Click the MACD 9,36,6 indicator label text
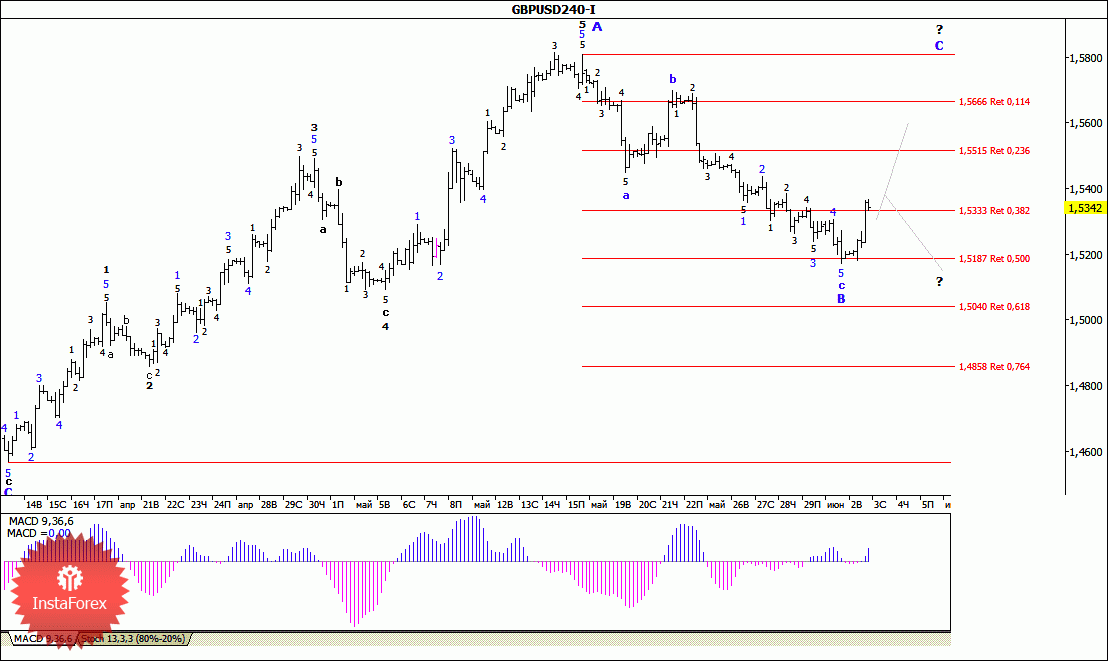The height and width of the screenshot is (661, 1108). 41,522
